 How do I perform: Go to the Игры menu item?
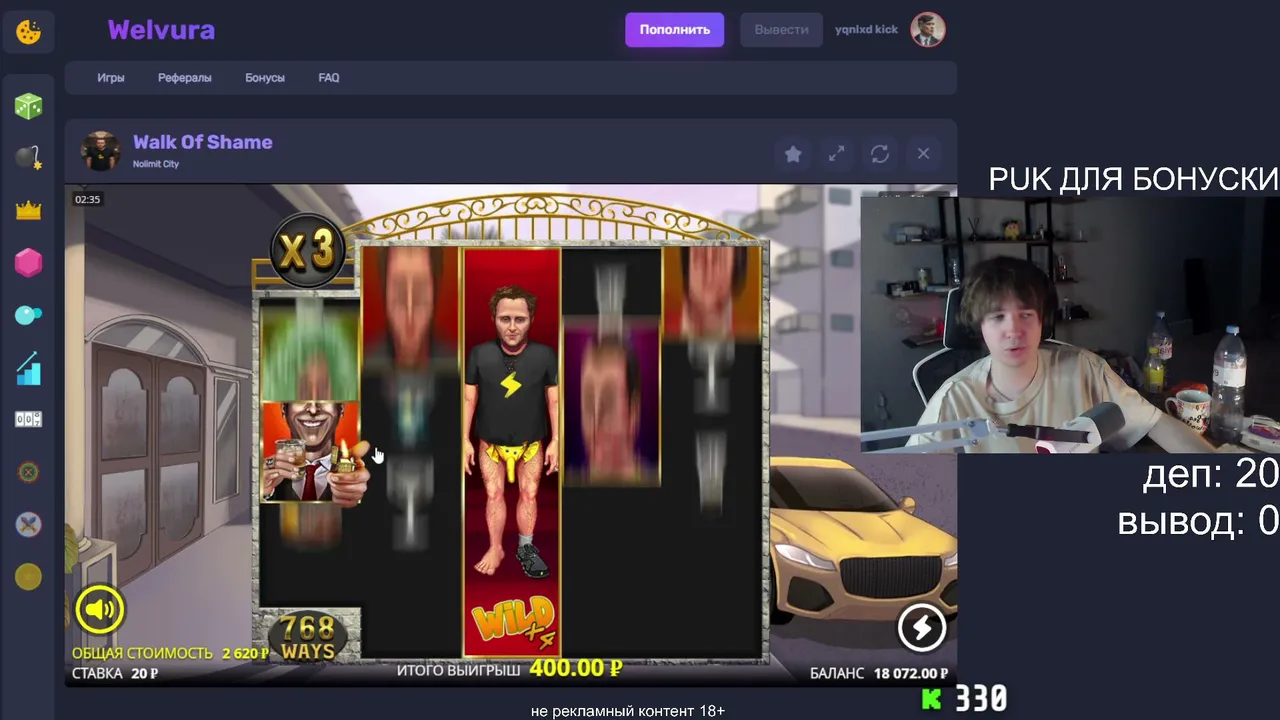tap(111, 78)
